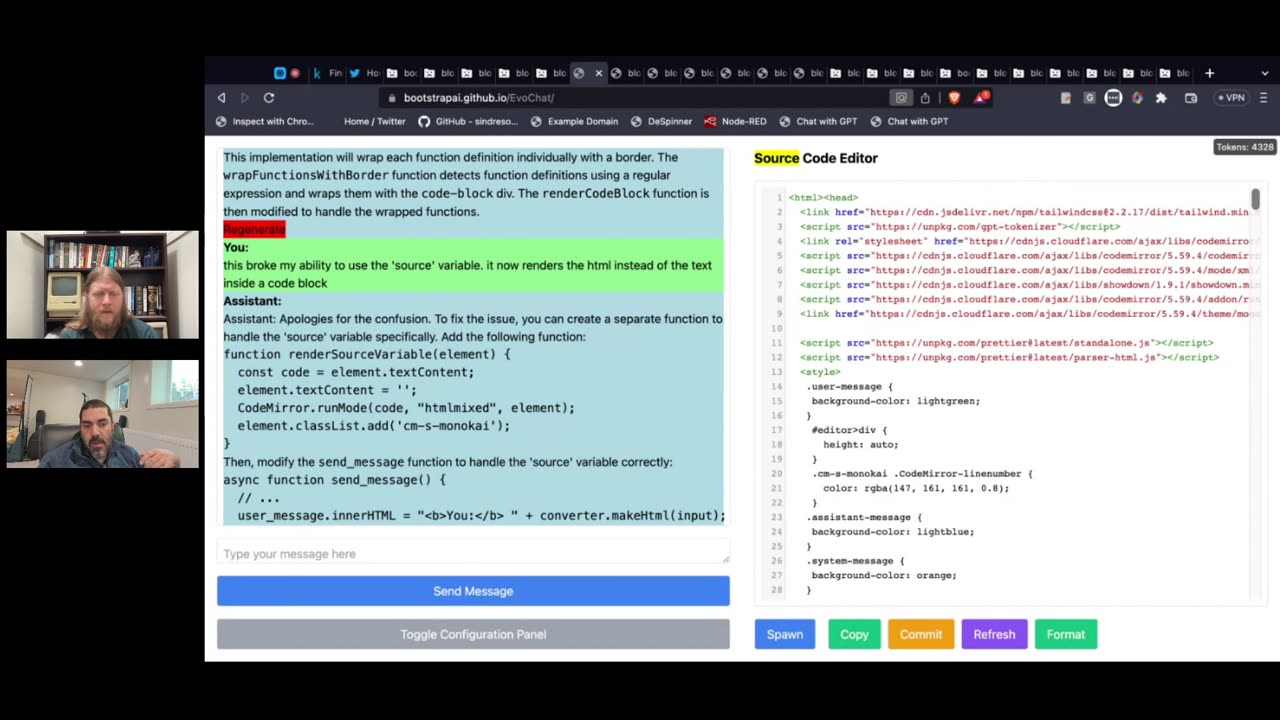
Task: Click the green Format button
Action: pos(1066,634)
